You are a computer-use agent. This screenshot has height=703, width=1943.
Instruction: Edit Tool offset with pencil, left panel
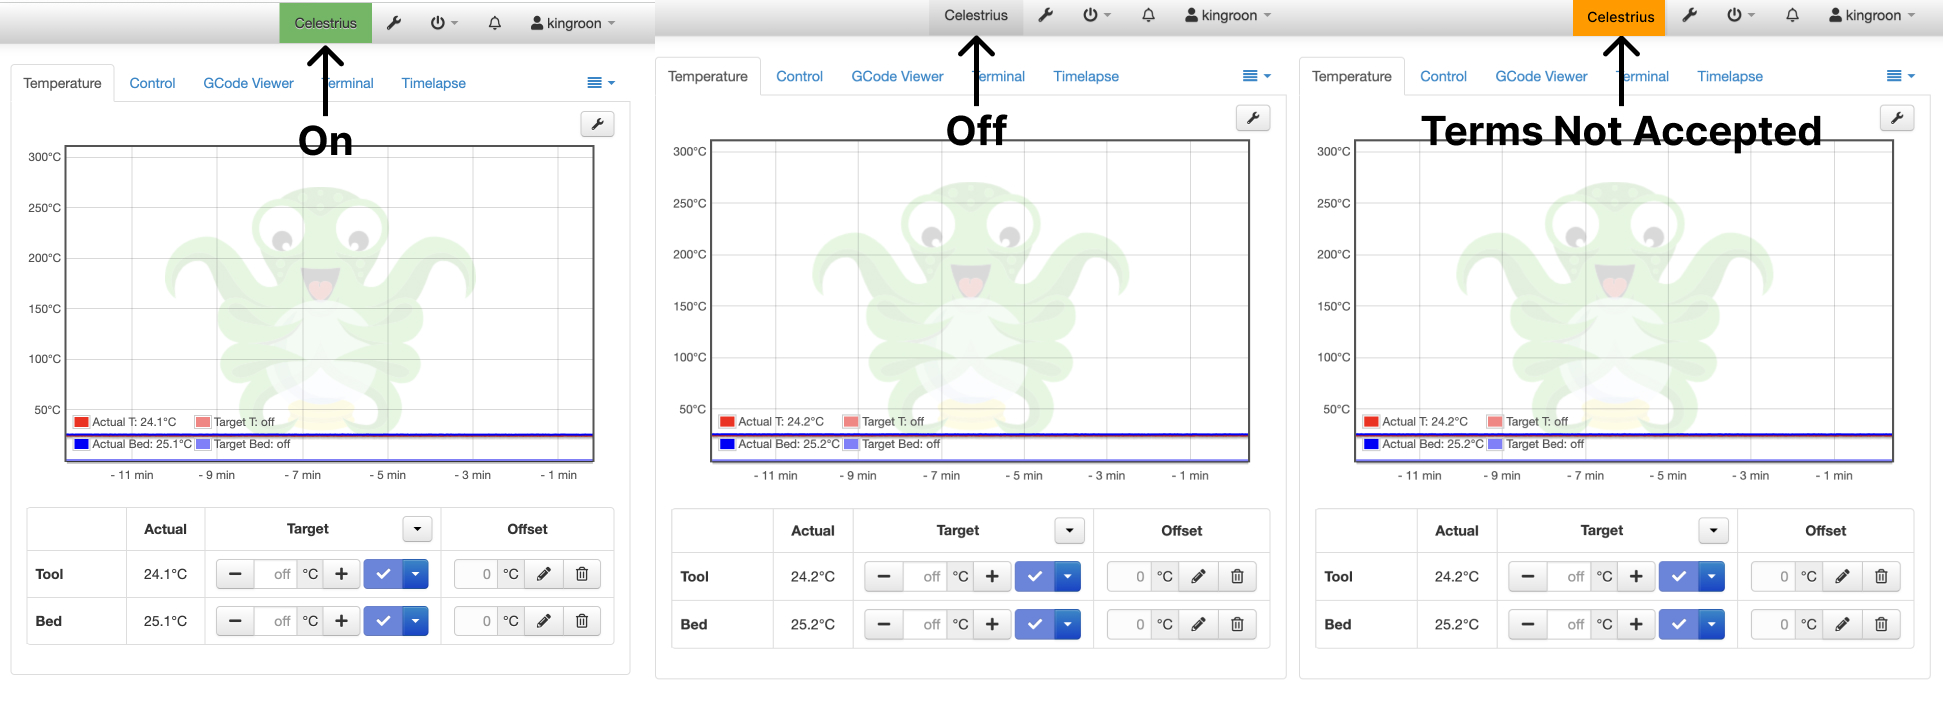click(544, 574)
